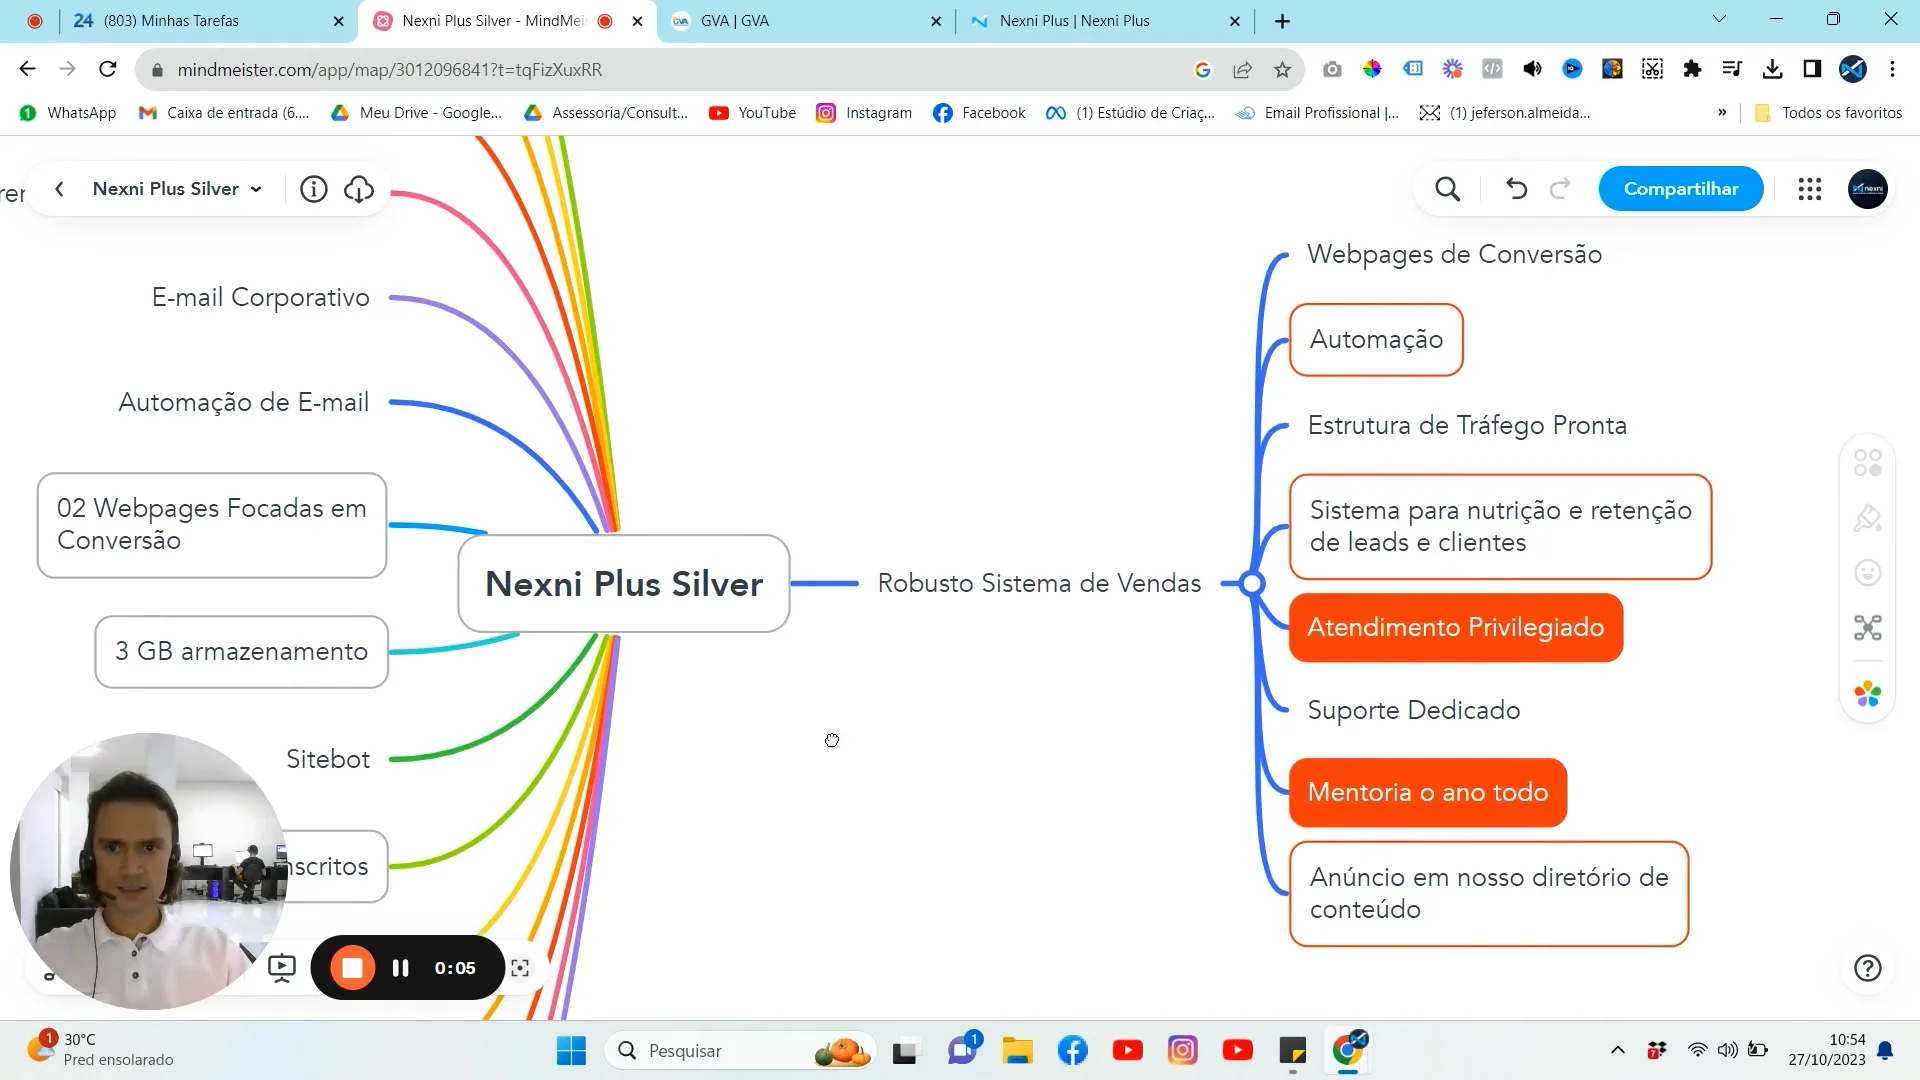Pause the screen recording
Screen dimensions: 1920x1080
[401, 968]
